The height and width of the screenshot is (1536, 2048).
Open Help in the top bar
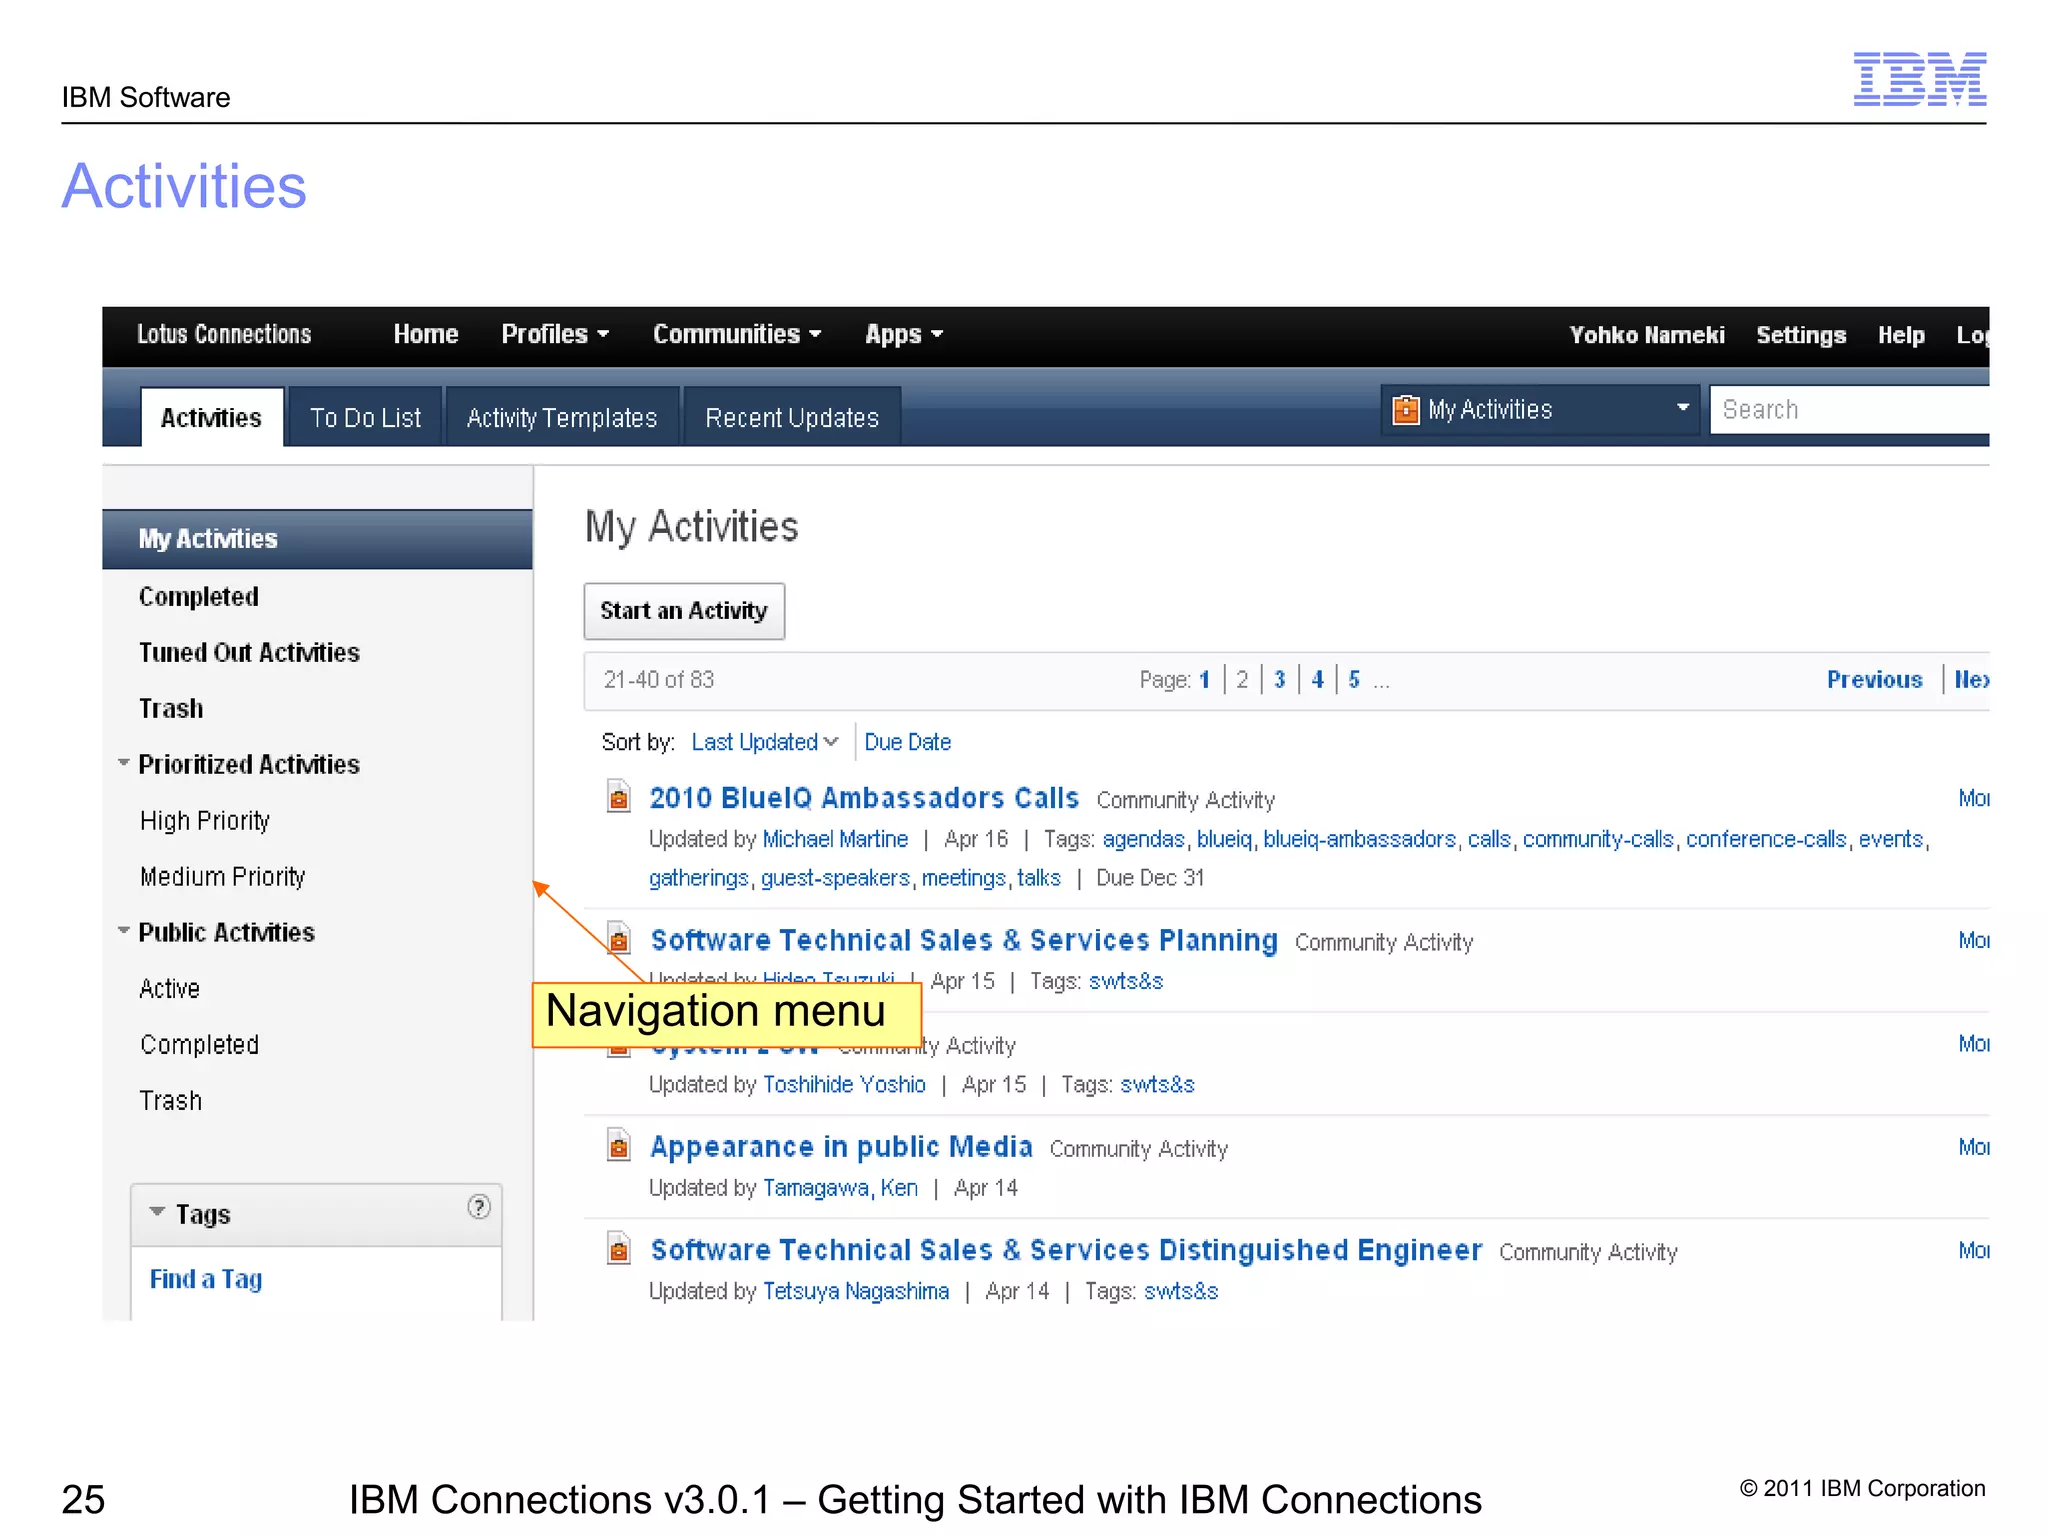(x=1901, y=335)
